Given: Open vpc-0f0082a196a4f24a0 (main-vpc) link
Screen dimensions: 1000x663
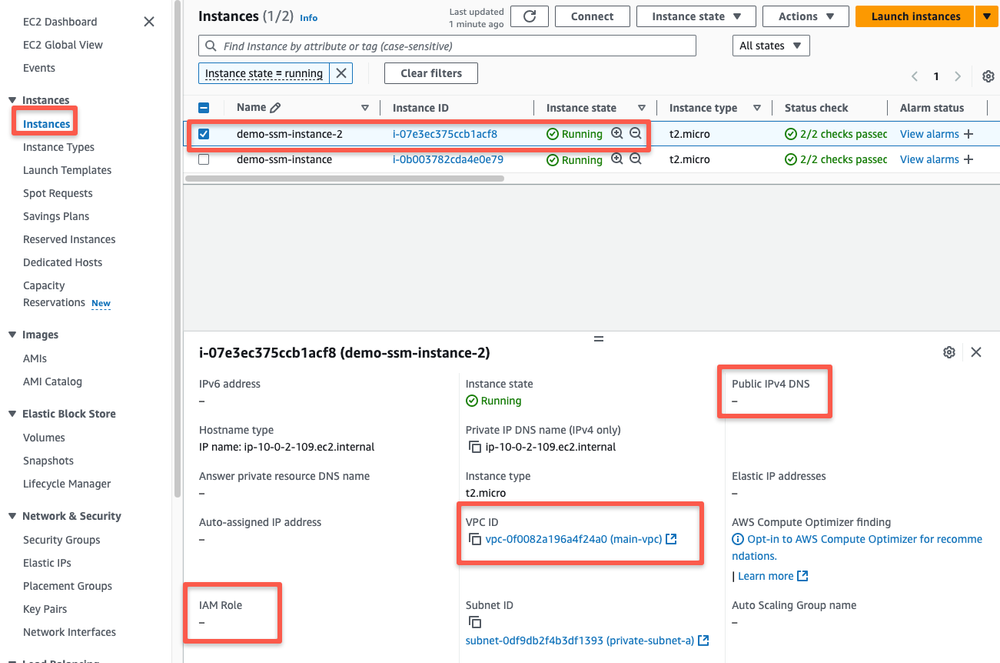Looking at the screenshot, I should [x=573, y=539].
